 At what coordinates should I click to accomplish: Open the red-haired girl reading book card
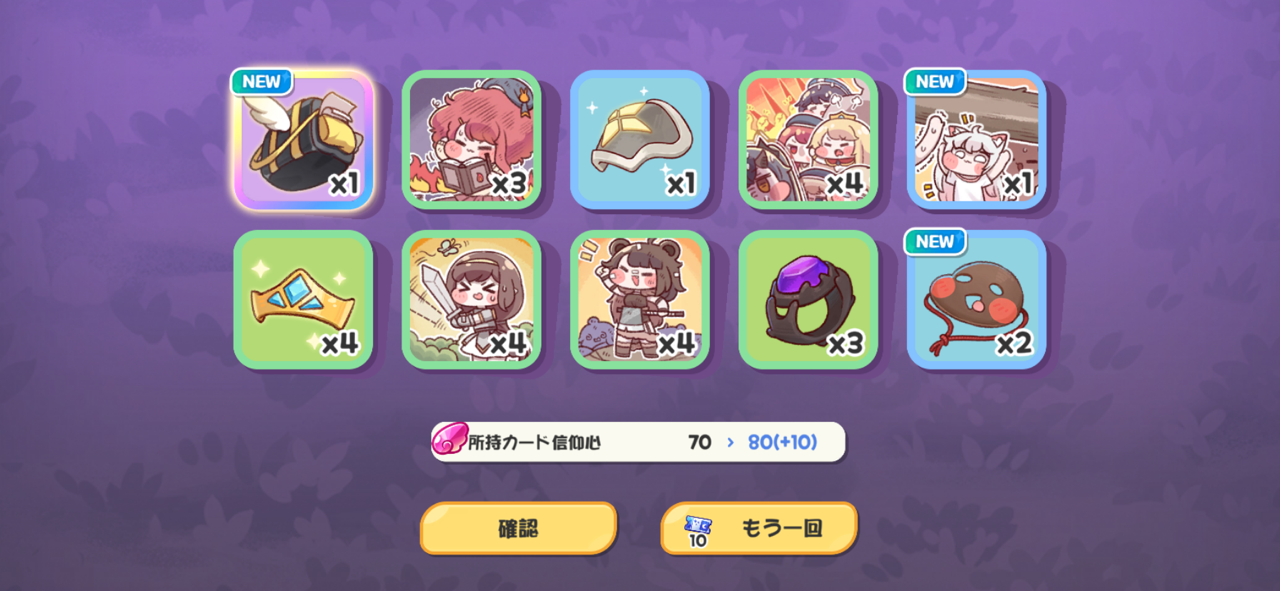click(471, 139)
